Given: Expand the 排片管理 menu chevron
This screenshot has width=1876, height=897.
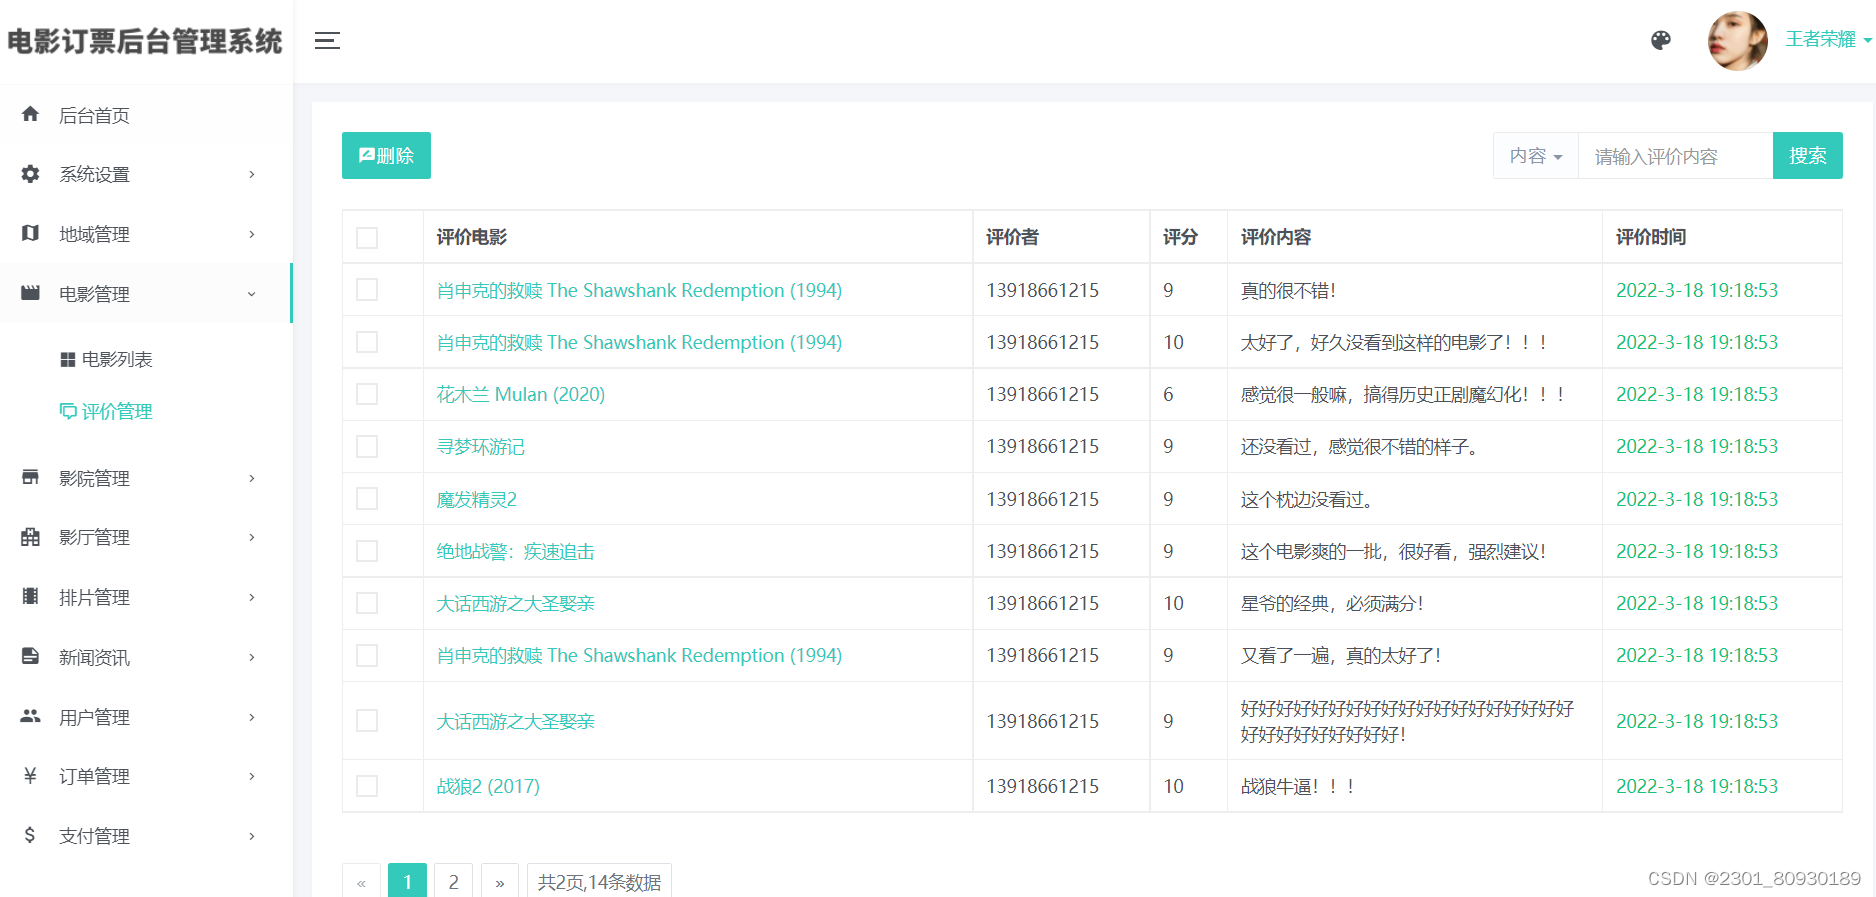Looking at the screenshot, I should pos(252,597).
